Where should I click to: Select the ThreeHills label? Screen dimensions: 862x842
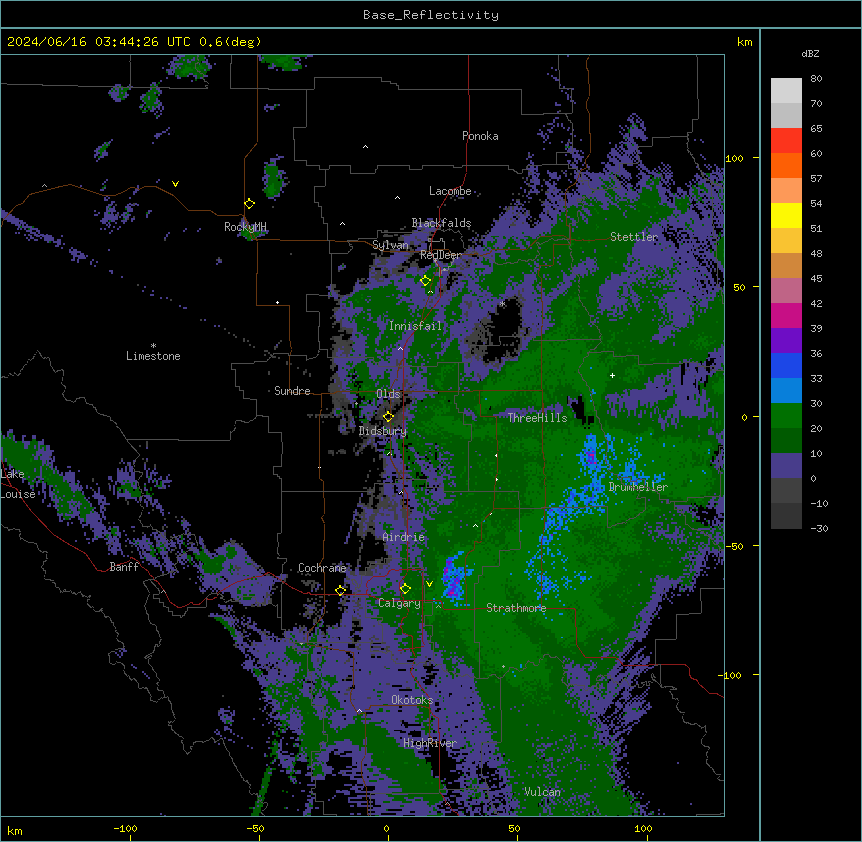tap(537, 418)
